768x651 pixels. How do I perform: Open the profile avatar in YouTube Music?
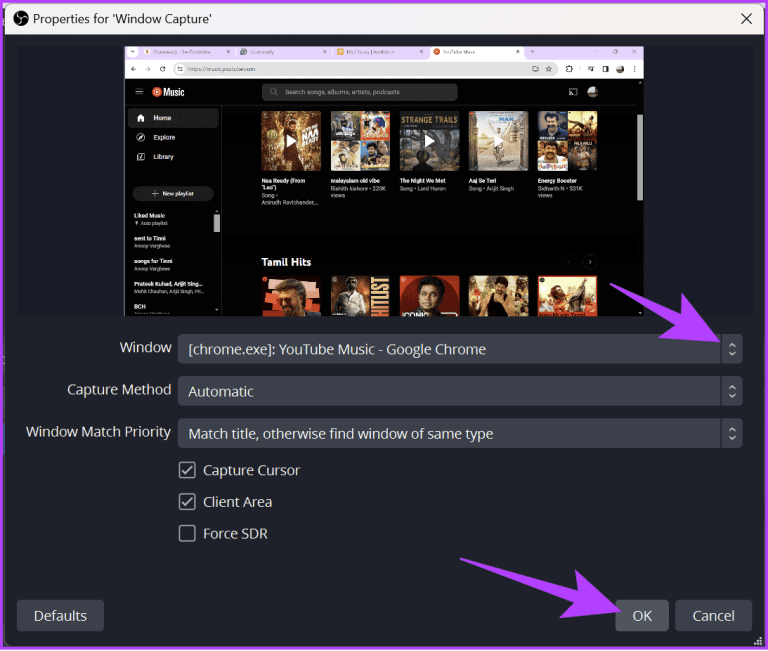[x=592, y=92]
